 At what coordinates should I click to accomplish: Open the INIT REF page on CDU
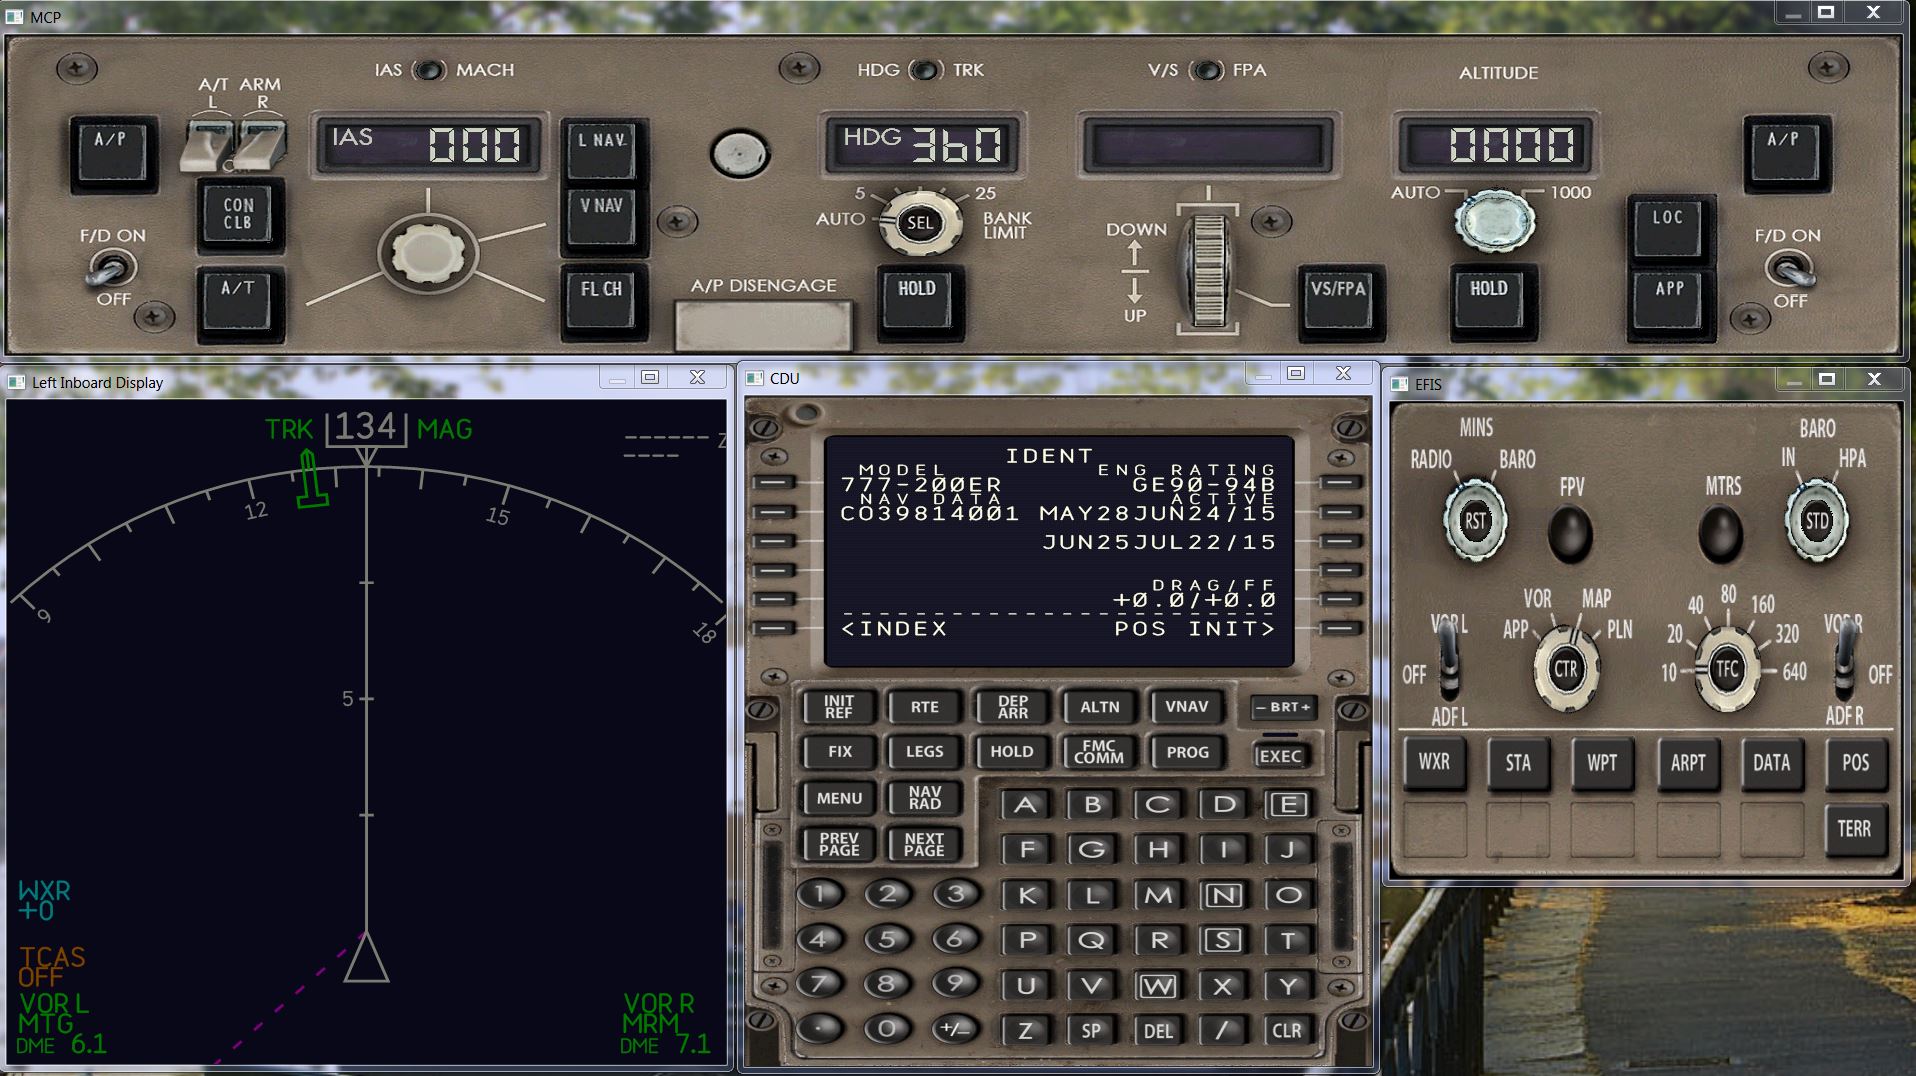pyautogui.click(x=838, y=707)
